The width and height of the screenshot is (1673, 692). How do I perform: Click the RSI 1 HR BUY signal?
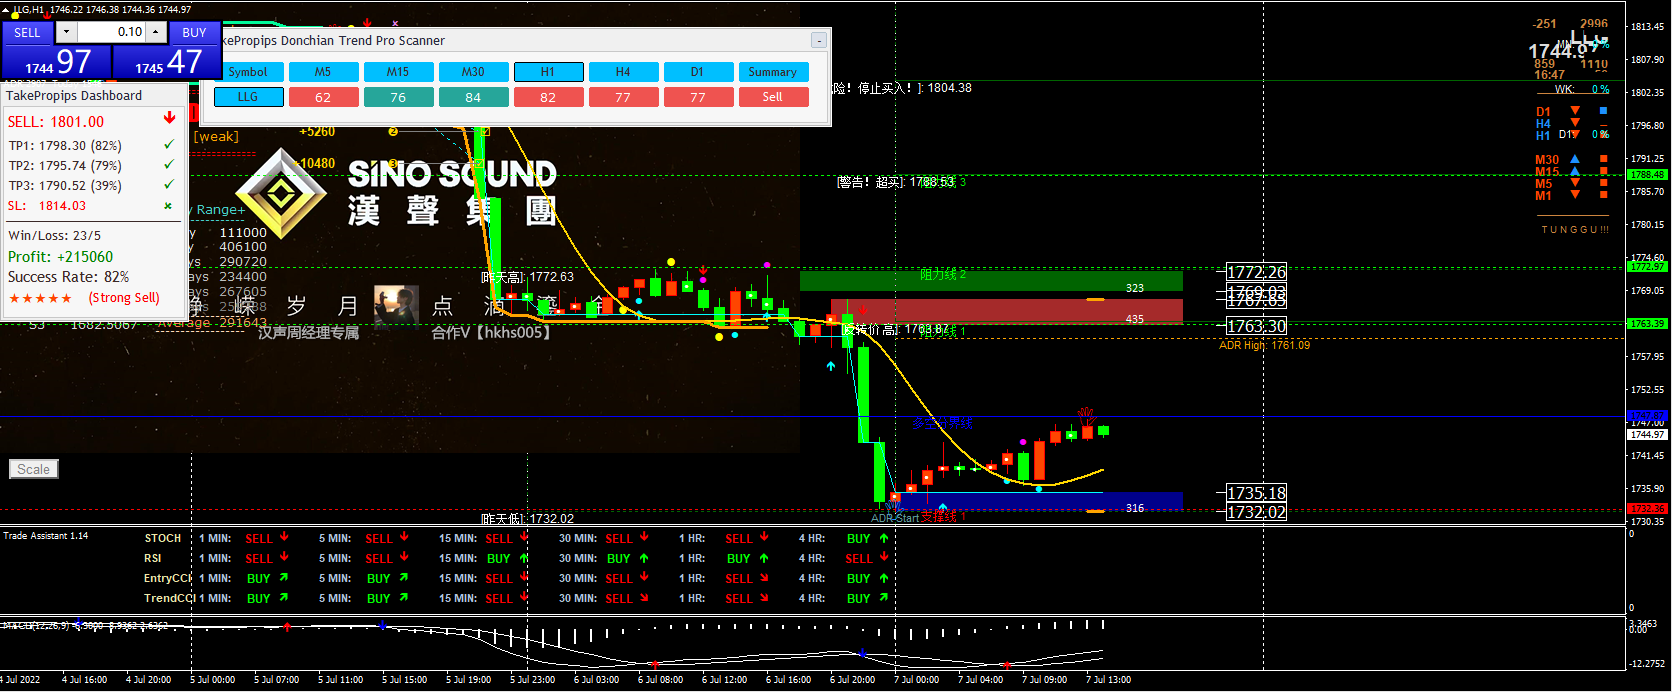(747, 558)
